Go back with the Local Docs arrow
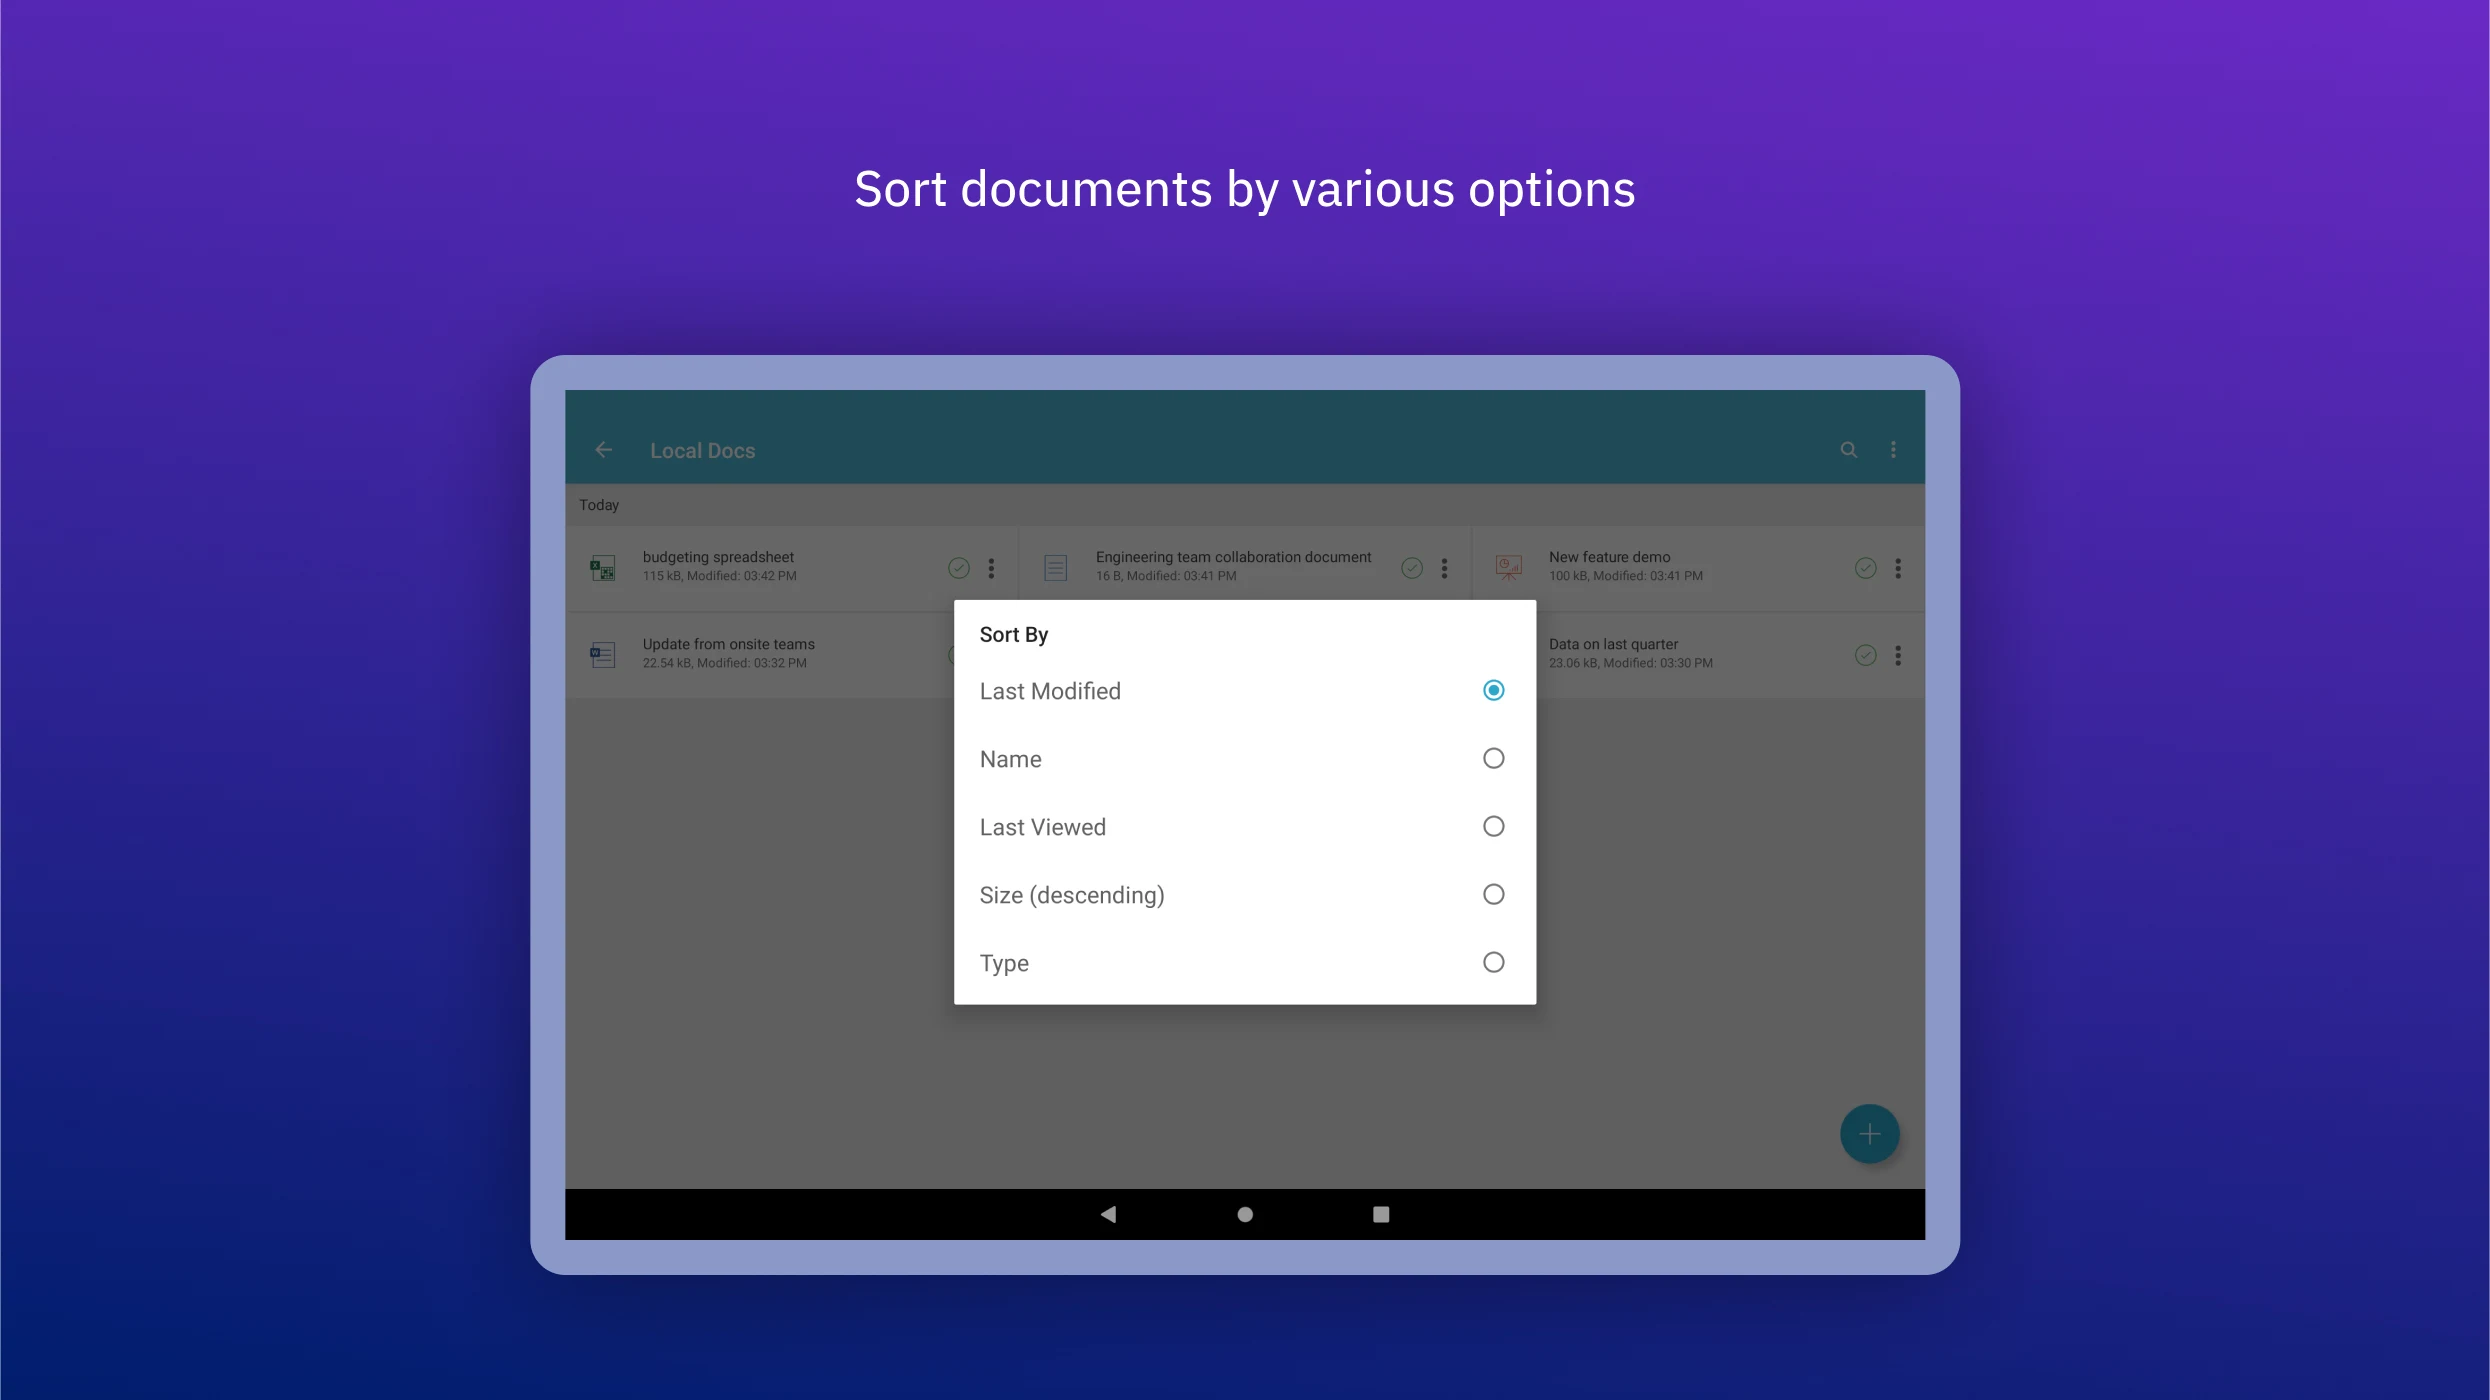Screen dimensions: 2490x1400 tap(603, 450)
